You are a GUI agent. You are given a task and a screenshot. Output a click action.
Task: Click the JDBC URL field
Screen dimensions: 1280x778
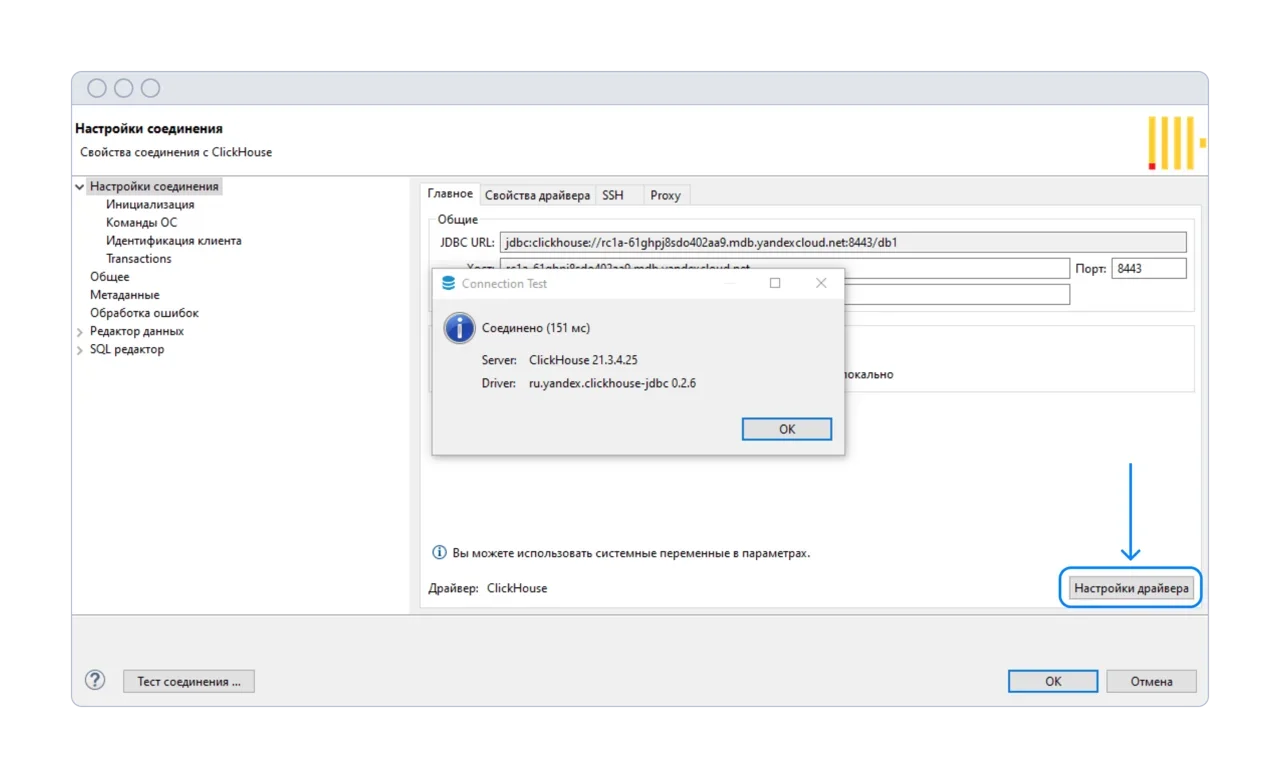842,242
